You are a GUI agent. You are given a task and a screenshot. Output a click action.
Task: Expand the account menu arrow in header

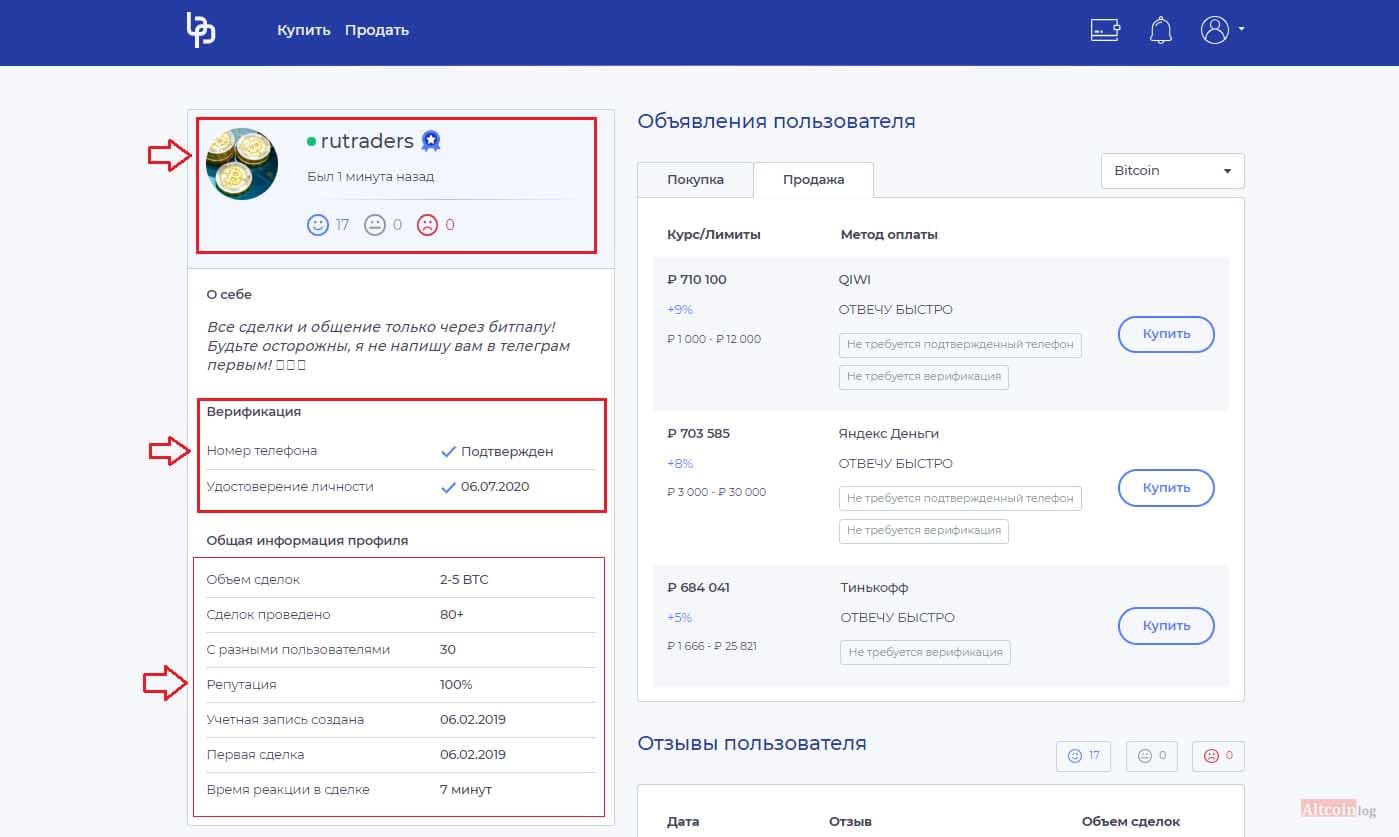[x=1241, y=30]
